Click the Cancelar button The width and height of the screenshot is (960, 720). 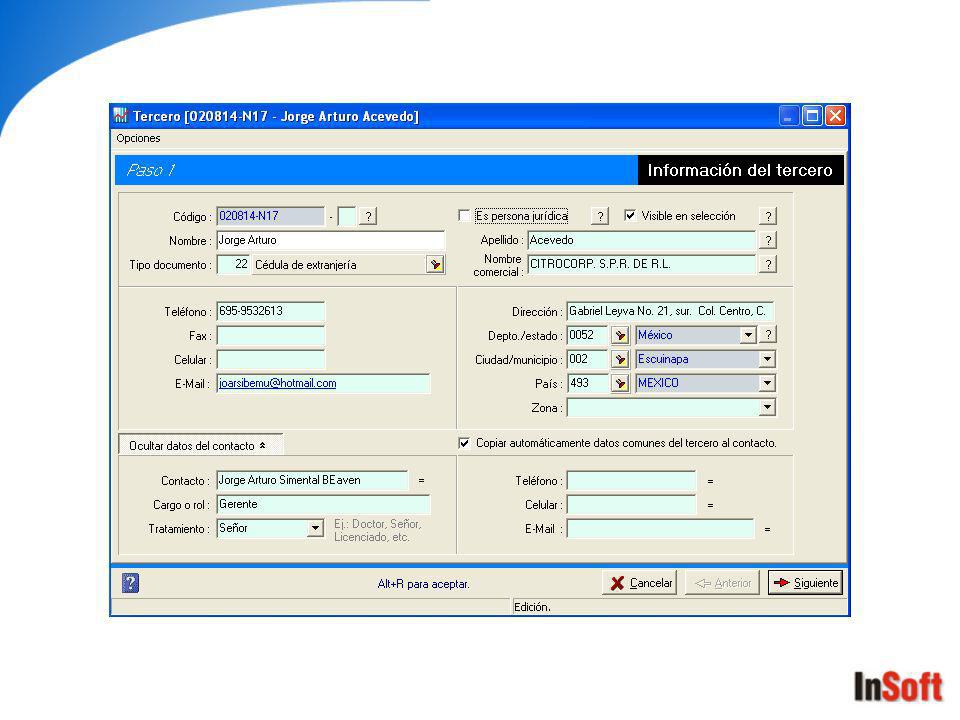pyautogui.click(x=640, y=583)
